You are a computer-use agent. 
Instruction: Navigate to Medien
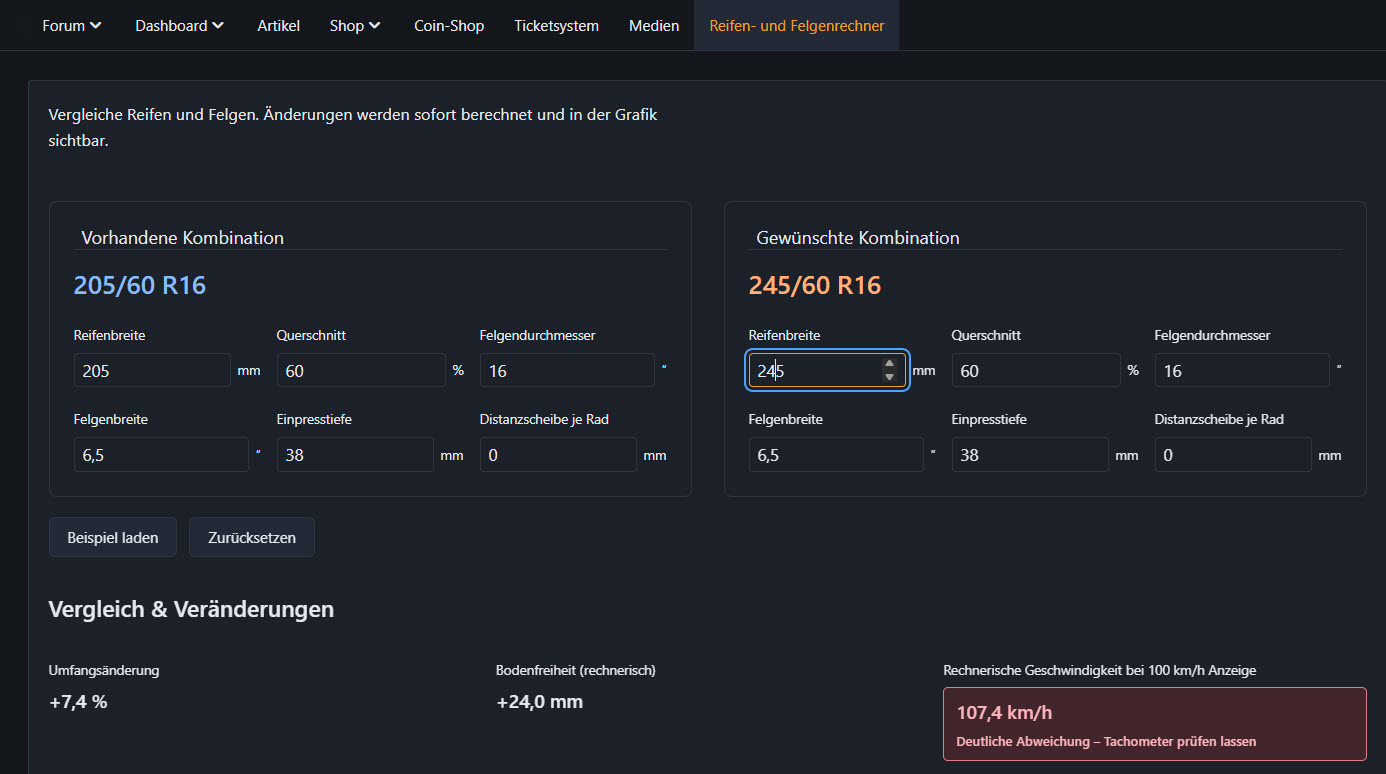click(x=654, y=26)
